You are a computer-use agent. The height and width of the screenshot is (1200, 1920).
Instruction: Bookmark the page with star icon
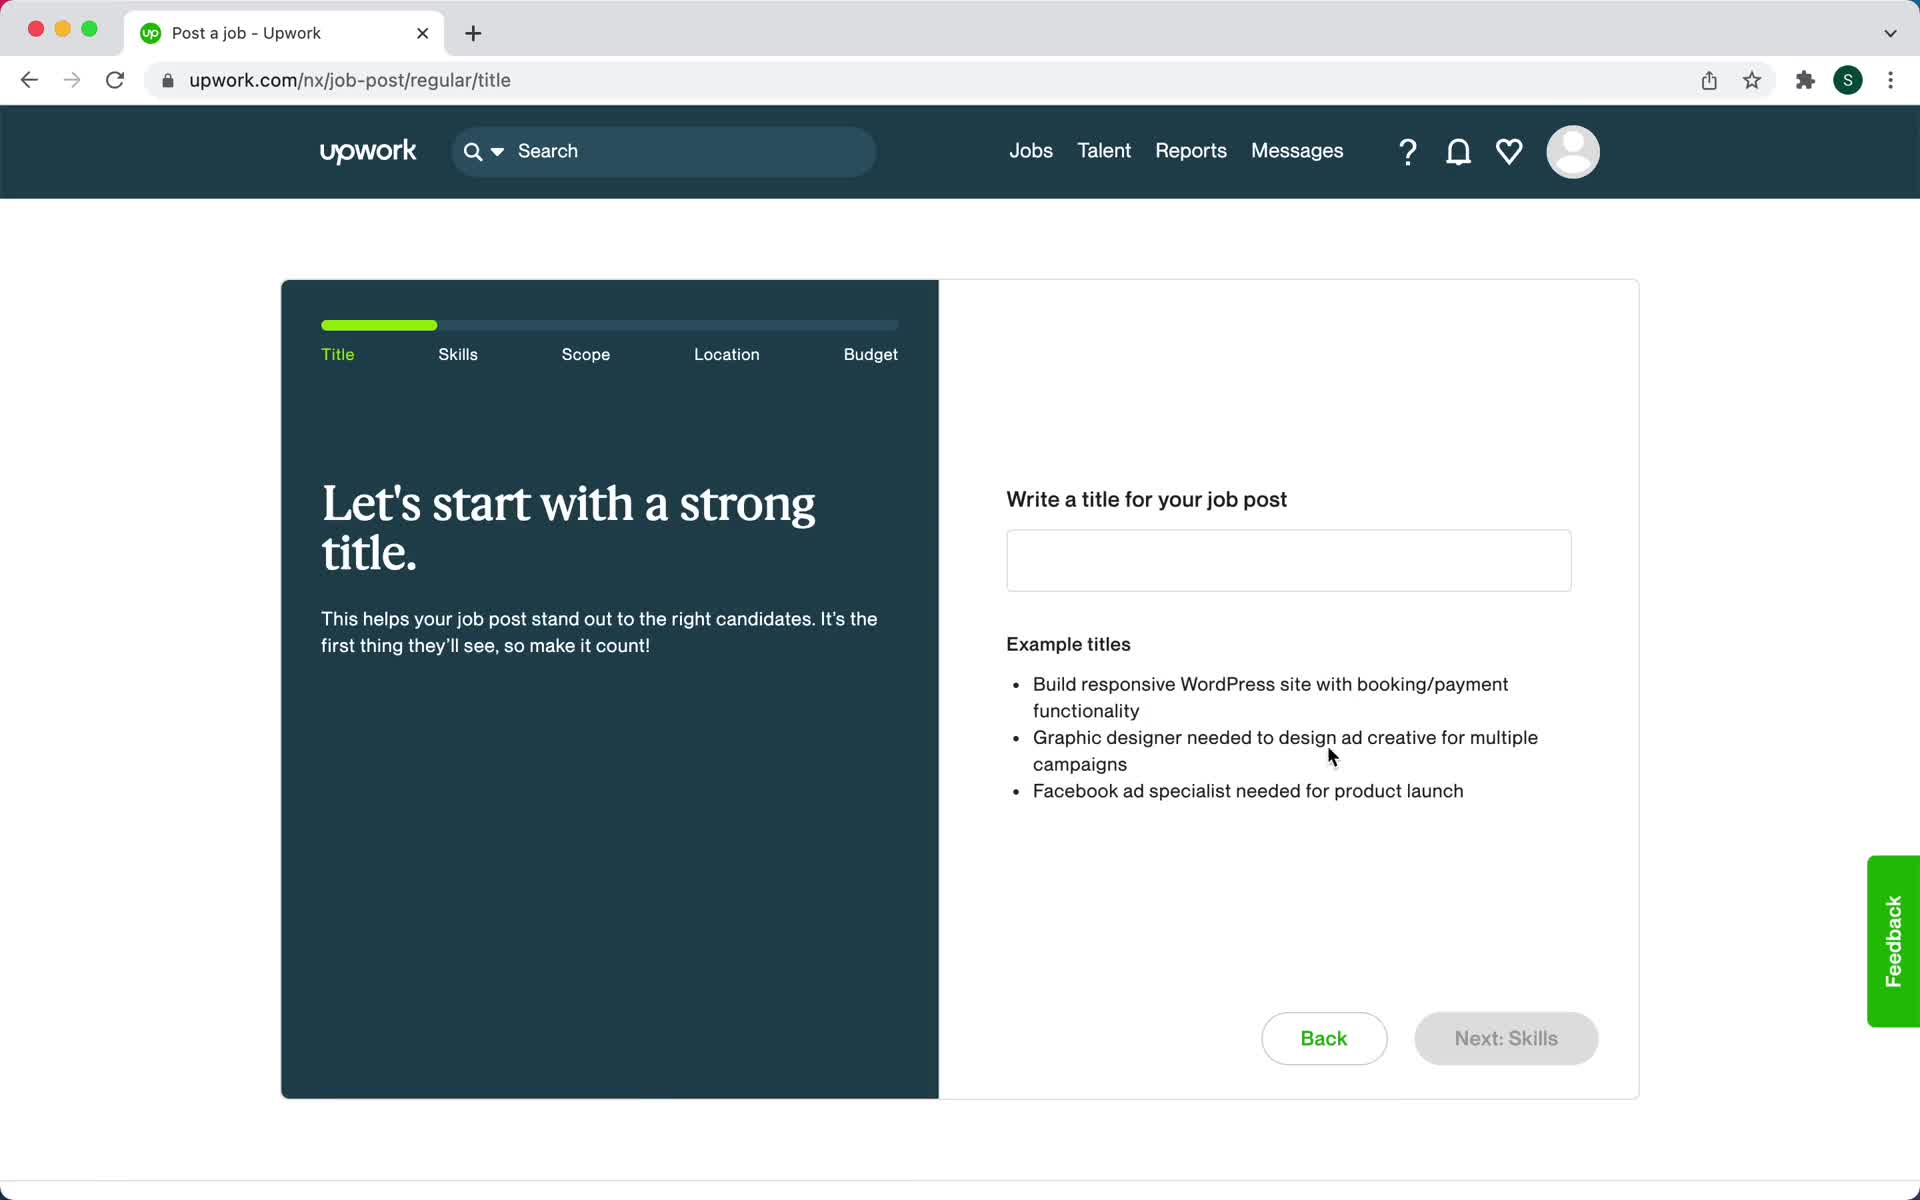pyautogui.click(x=1752, y=80)
